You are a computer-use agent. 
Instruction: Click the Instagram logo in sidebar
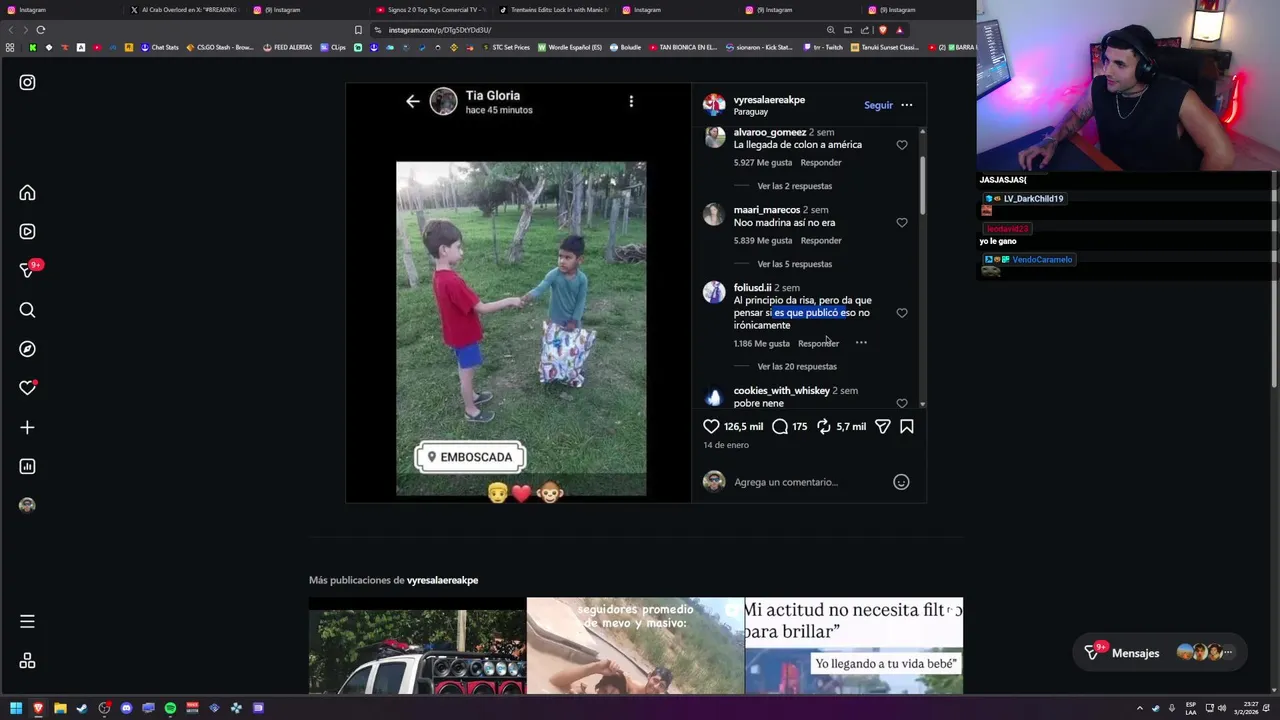27,83
